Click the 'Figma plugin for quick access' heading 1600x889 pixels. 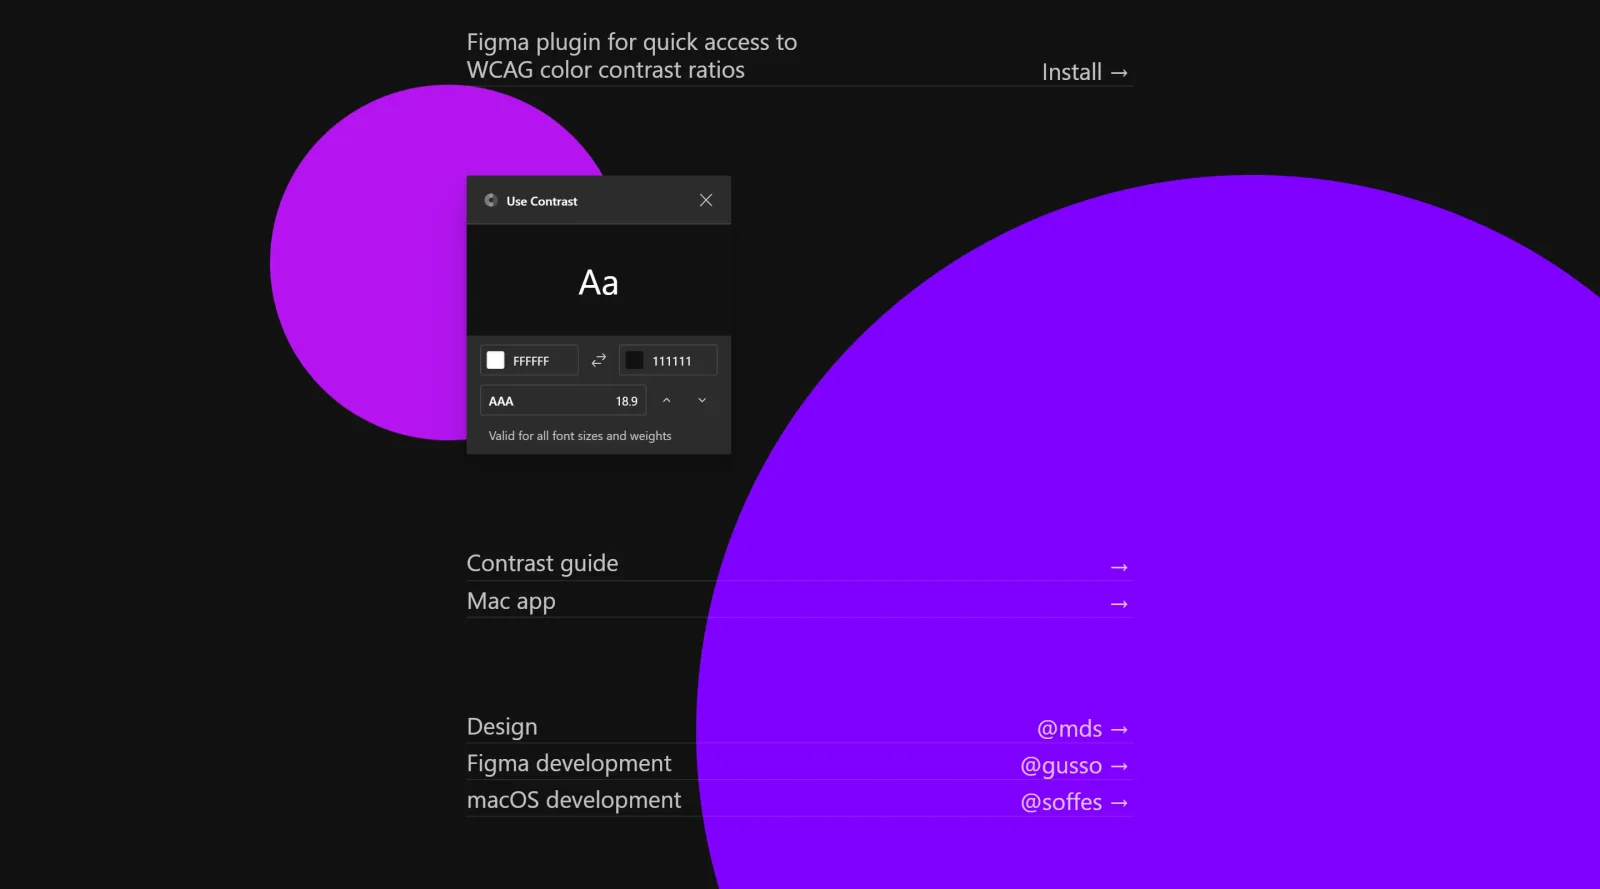click(632, 56)
